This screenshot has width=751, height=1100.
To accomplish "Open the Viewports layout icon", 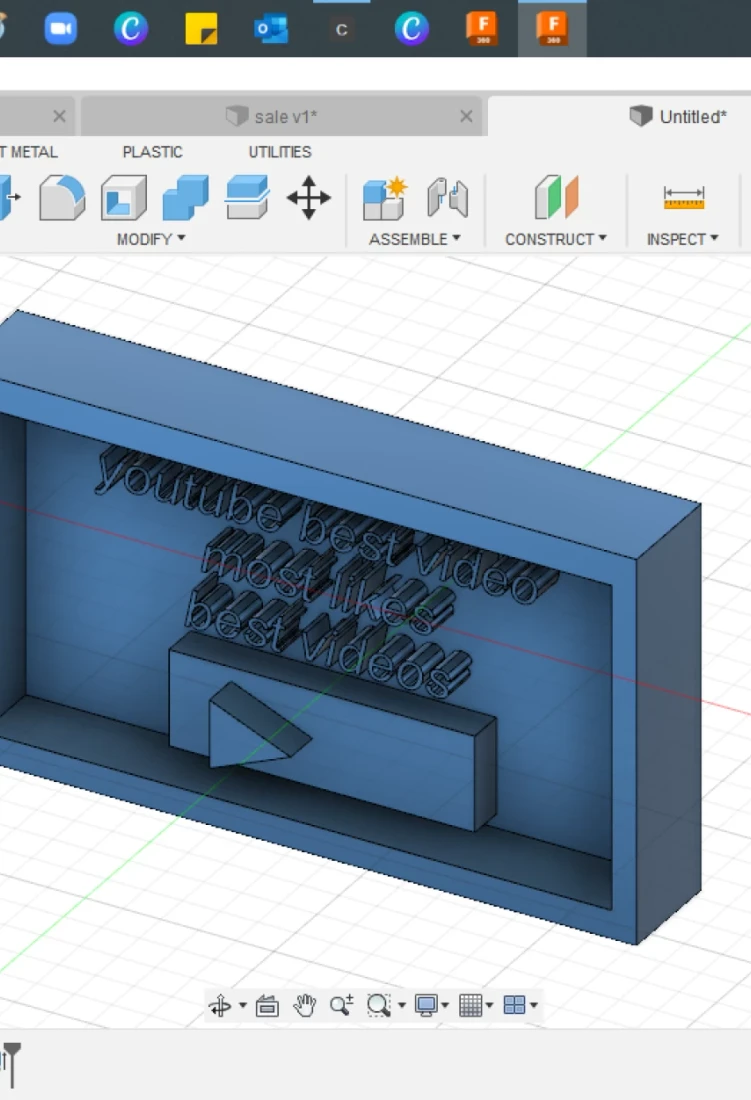I will (x=515, y=1005).
